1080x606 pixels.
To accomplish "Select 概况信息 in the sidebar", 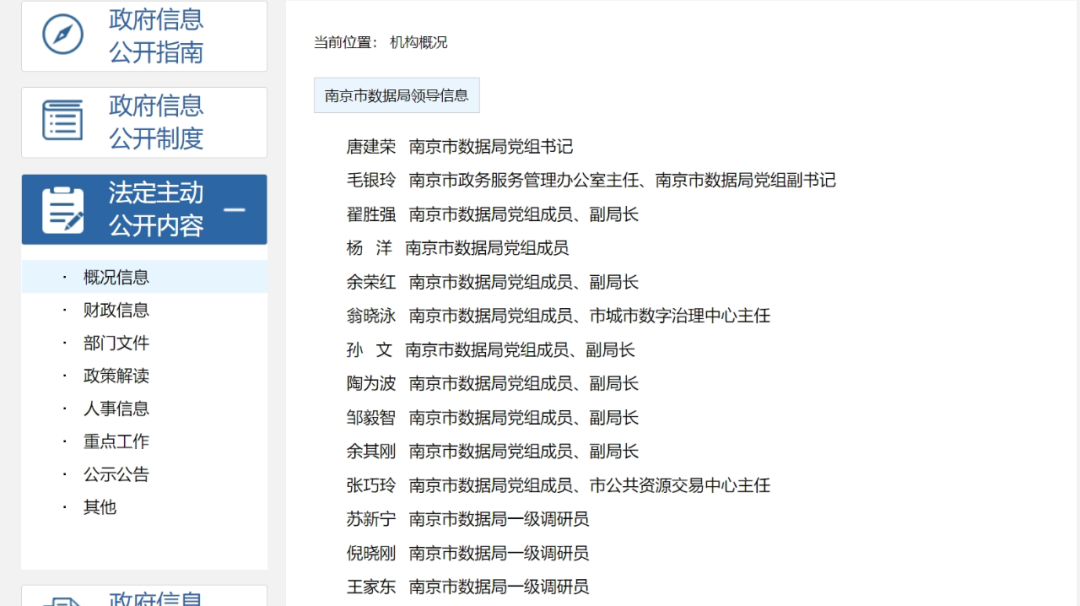I will (x=116, y=277).
